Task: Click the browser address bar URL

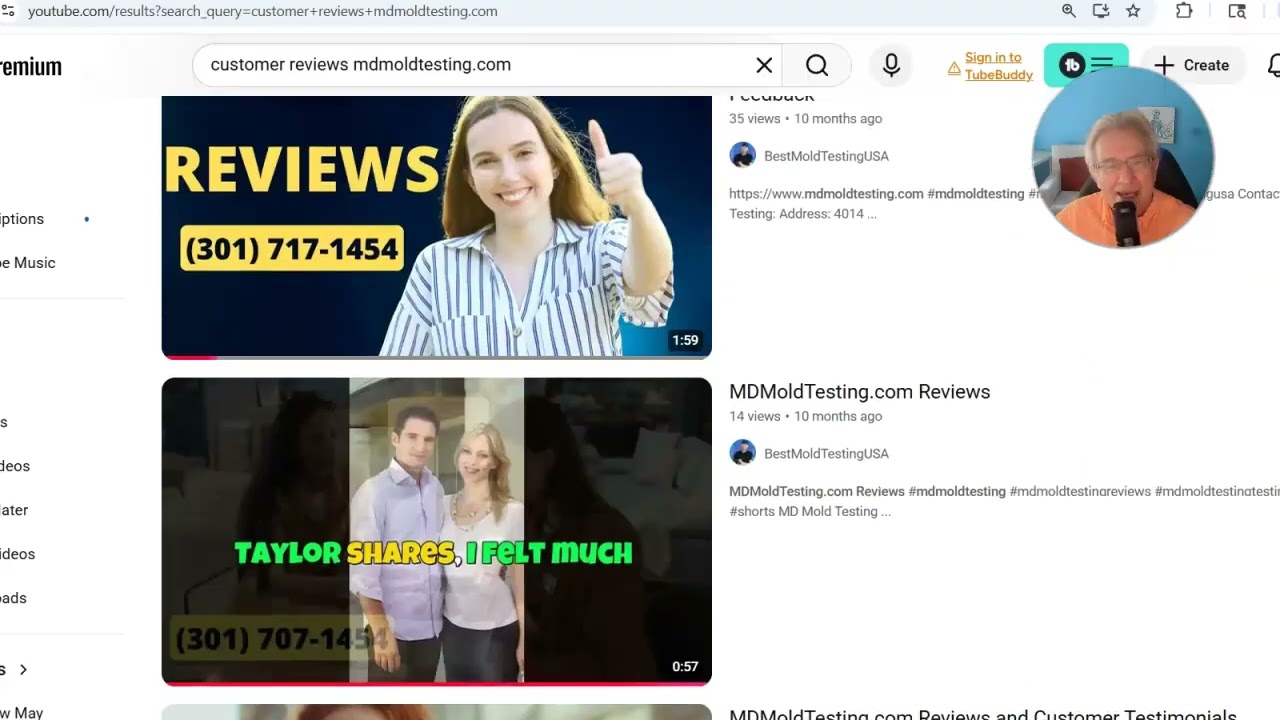Action: click(x=262, y=11)
